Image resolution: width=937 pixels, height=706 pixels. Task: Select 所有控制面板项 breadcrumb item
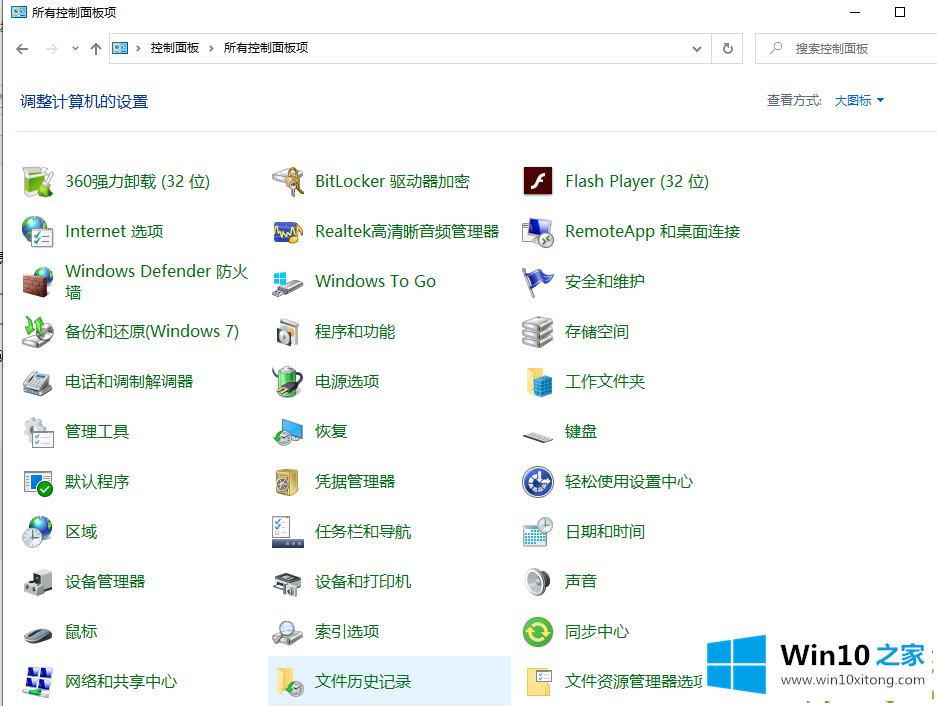pyautogui.click(x=266, y=48)
